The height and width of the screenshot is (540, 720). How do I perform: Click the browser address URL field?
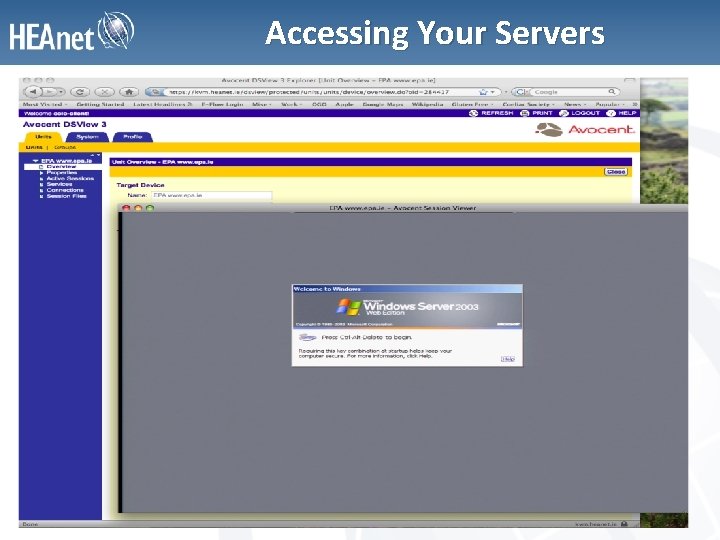pos(321,92)
